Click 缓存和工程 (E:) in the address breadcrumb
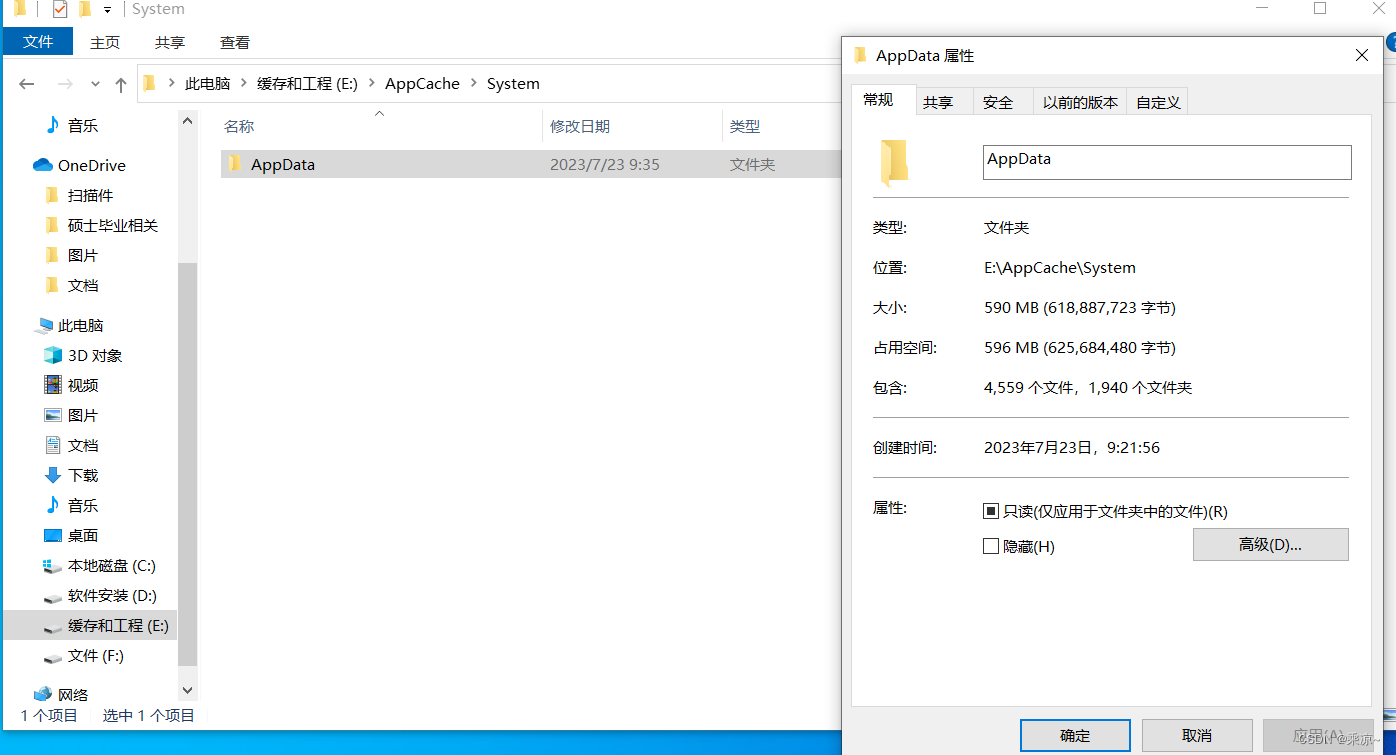The height and width of the screenshot is (755, 1396). 307,84
